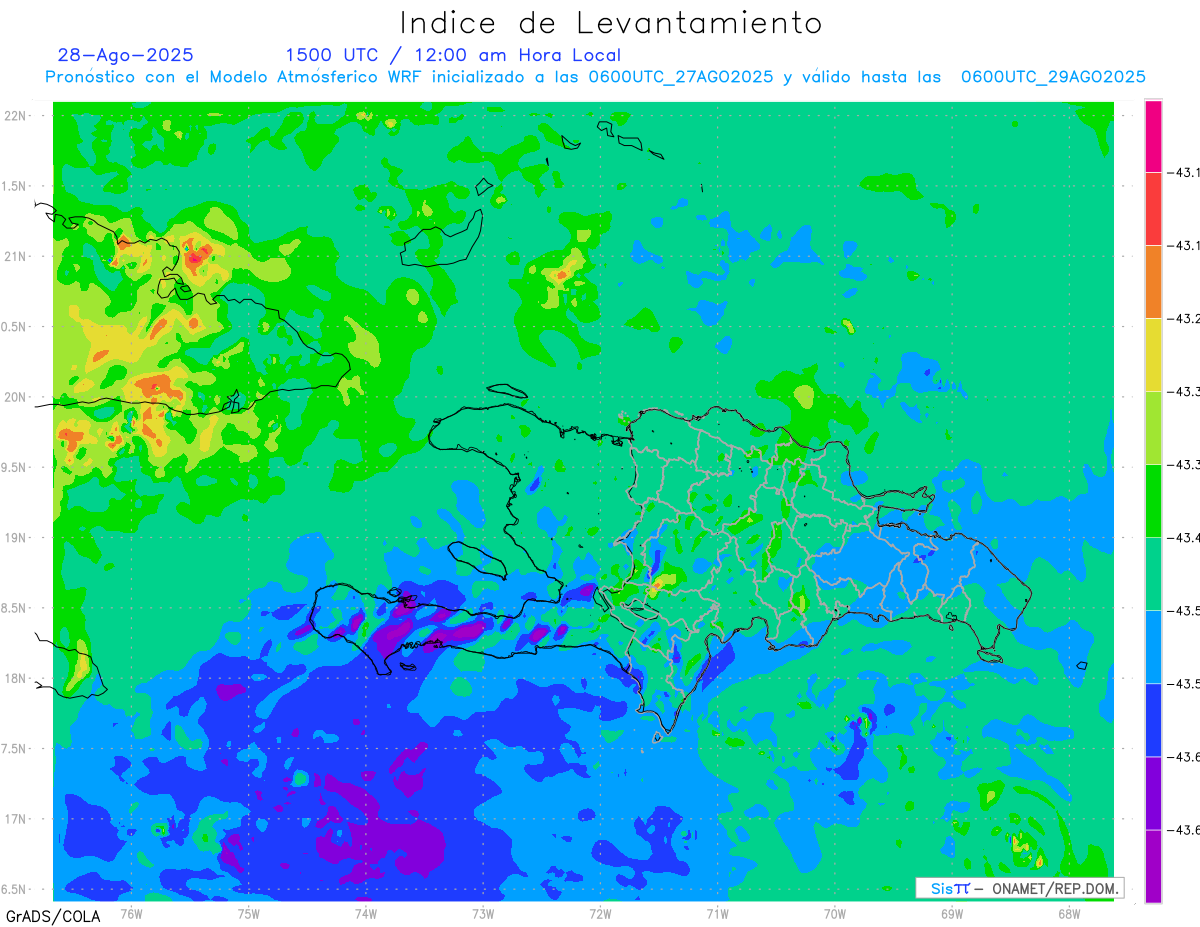The height and width of the screenshot is (927, 1200).
Task: Click latitude label '0.5N'
Action: (14, 327)
